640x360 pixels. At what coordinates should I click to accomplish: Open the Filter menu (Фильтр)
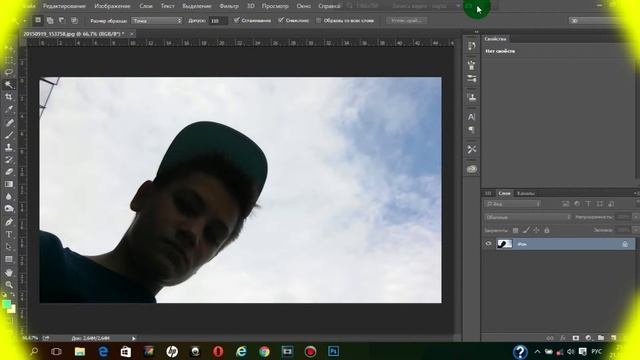click(x=229, y=6)
